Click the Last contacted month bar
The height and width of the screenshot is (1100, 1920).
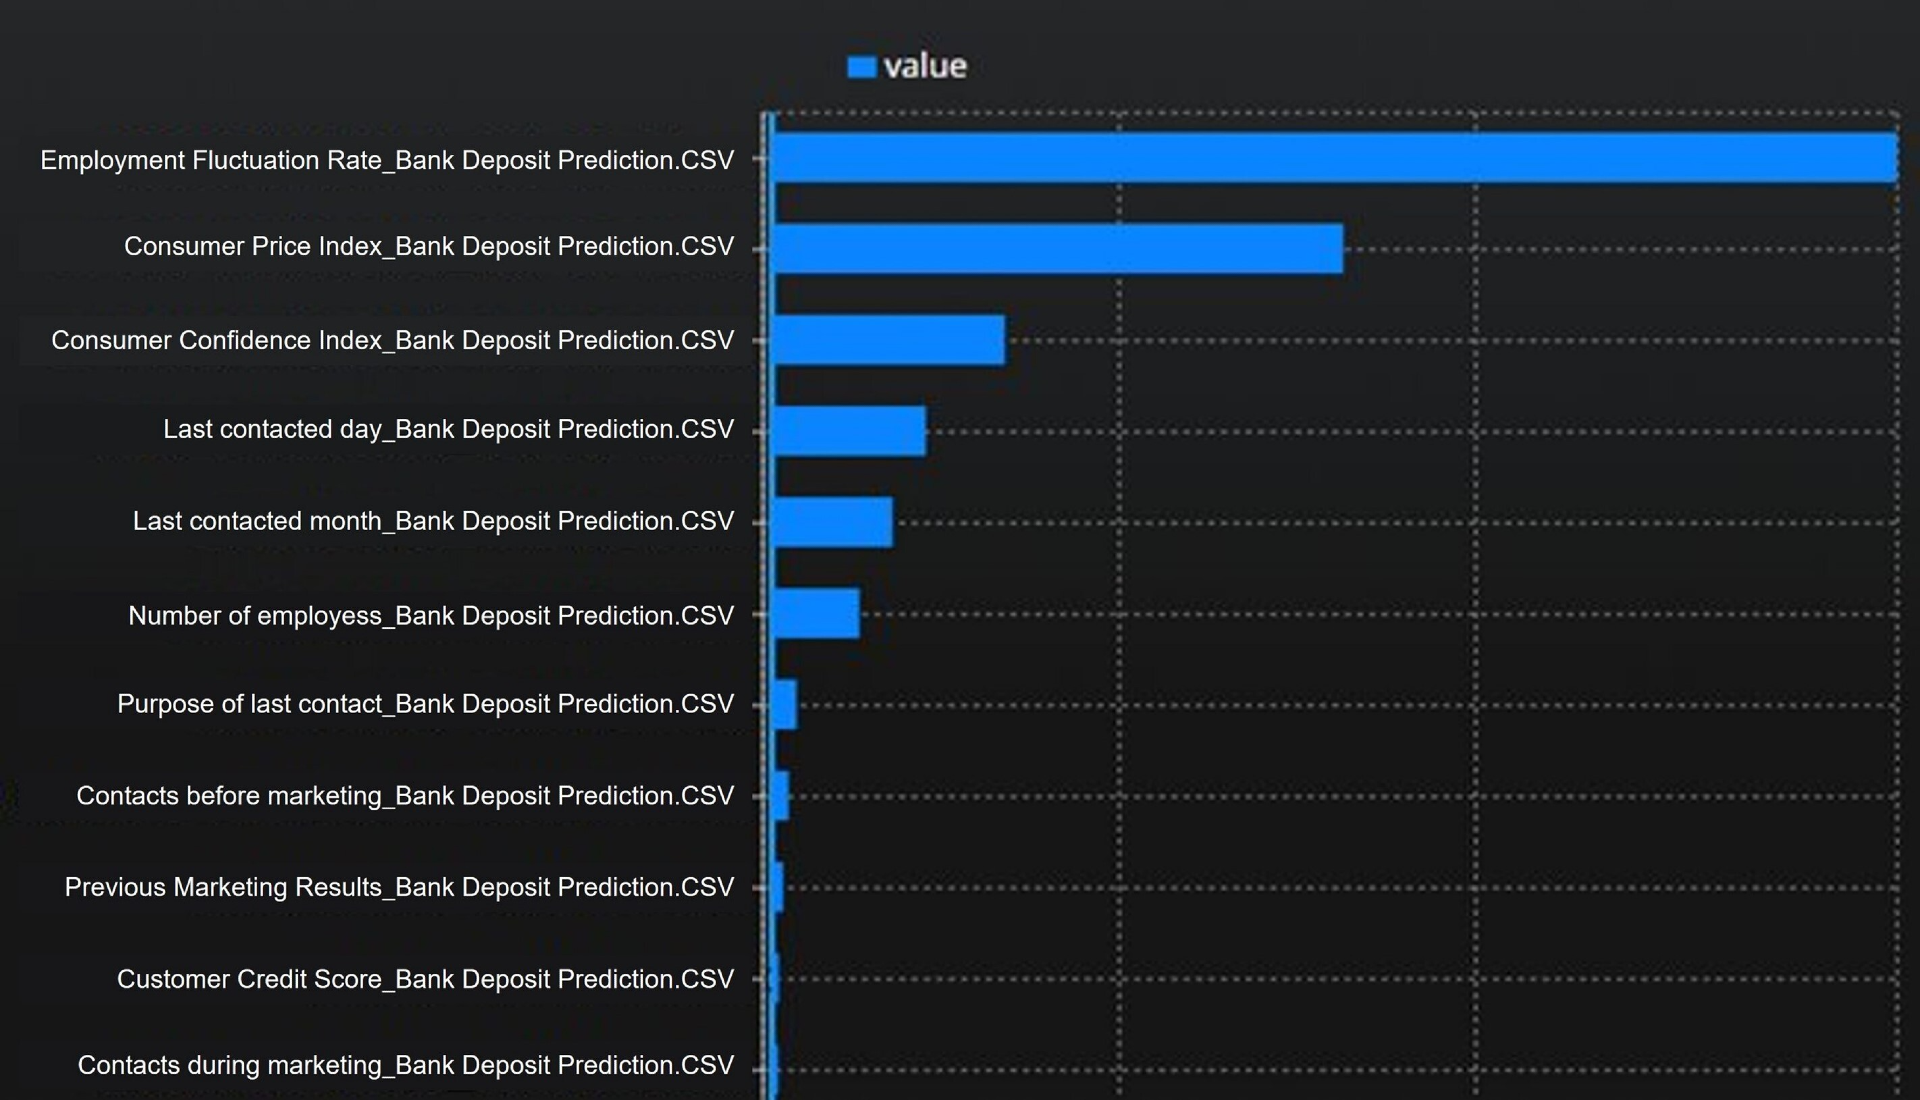[x=832, y=522]
